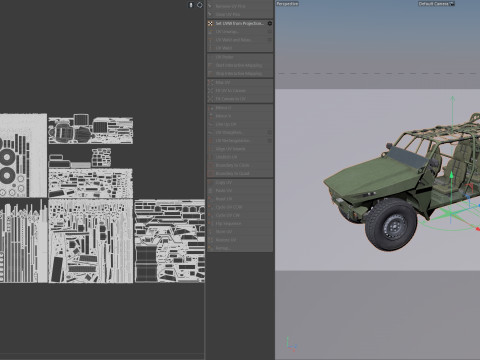Open options gear beside UV Straighten
480x360 pixels.
click(x=270, y=132)
